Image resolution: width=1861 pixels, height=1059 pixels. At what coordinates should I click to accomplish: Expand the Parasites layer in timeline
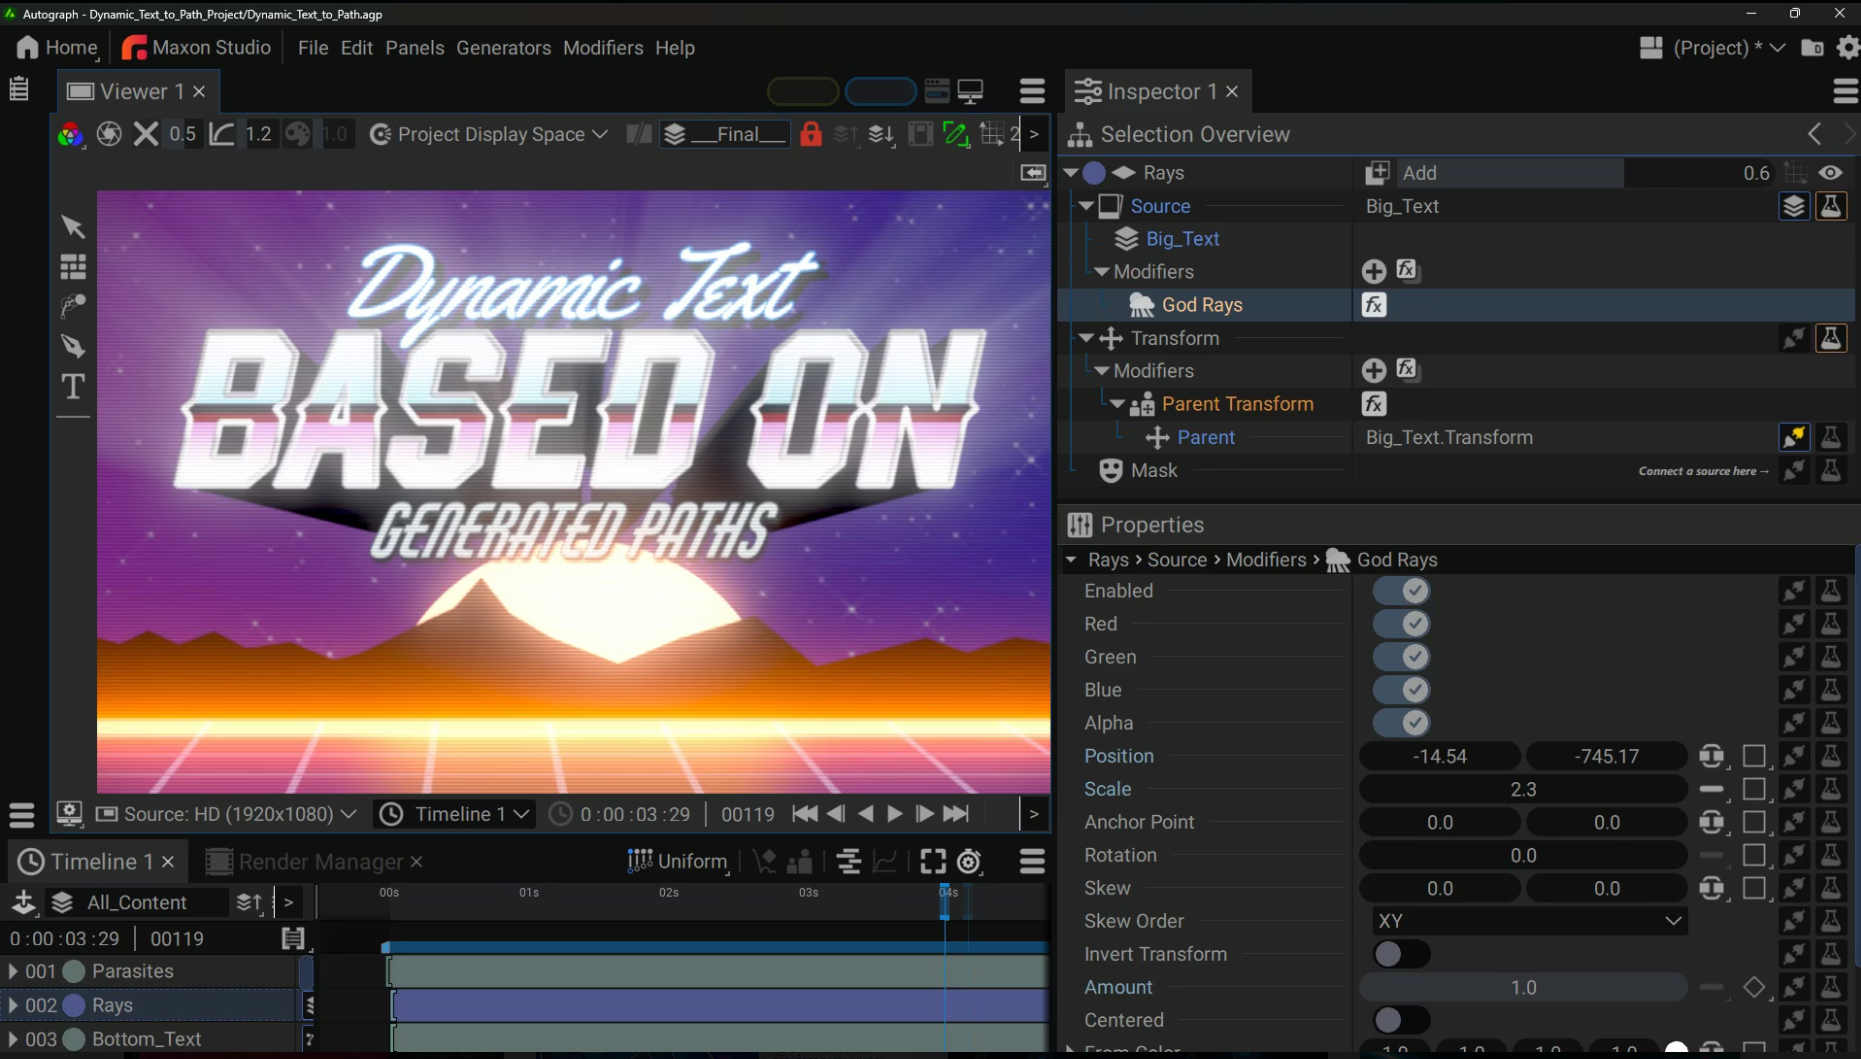pyautogui.click(x=13, y=971)
